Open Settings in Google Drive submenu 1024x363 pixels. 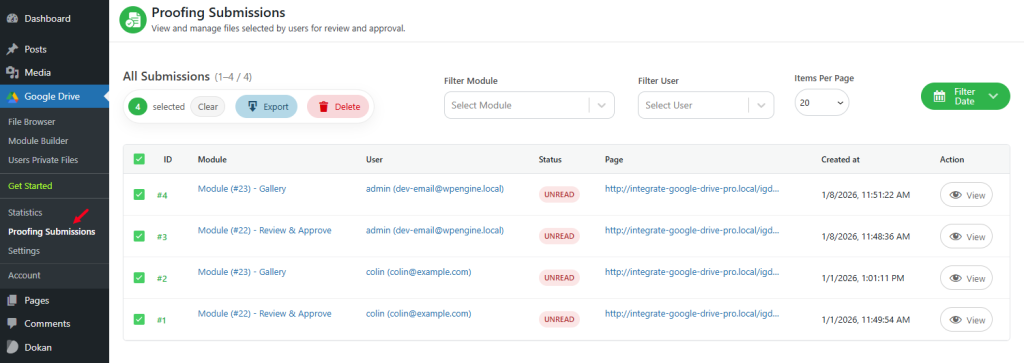click(24, 251)
